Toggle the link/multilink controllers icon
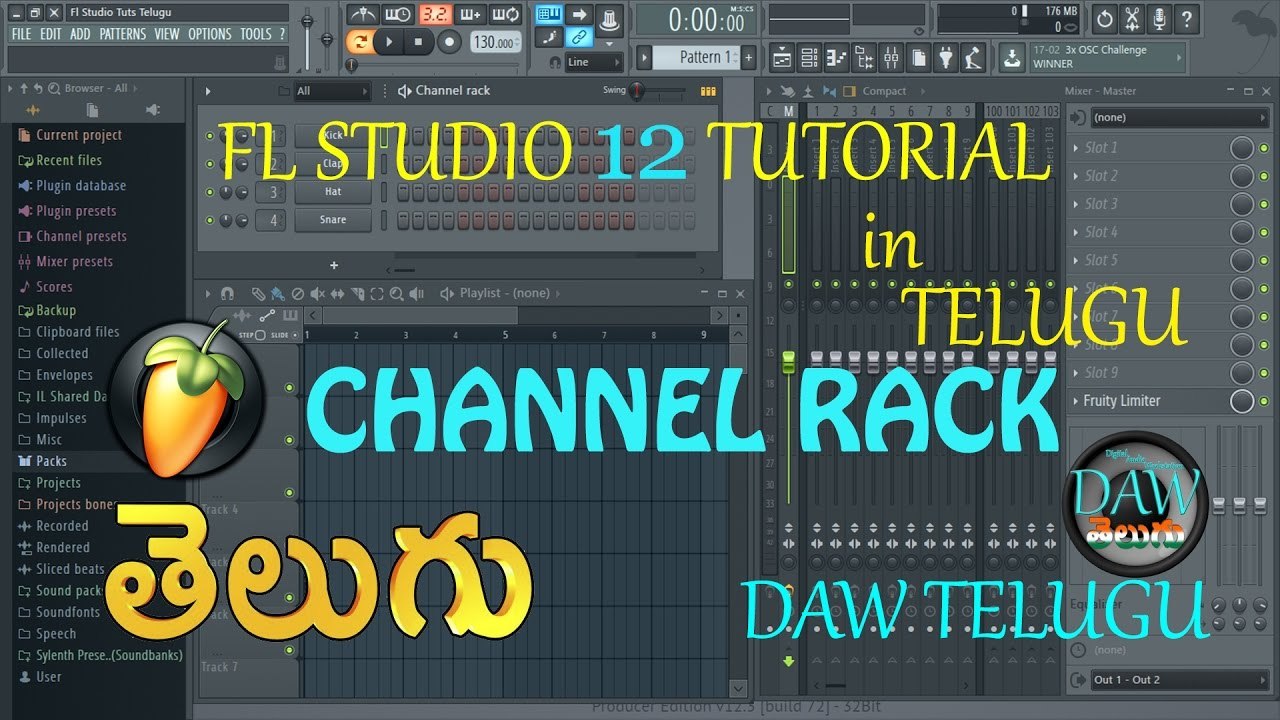This screenshot has height=720, width=1280. coord(579,38)
